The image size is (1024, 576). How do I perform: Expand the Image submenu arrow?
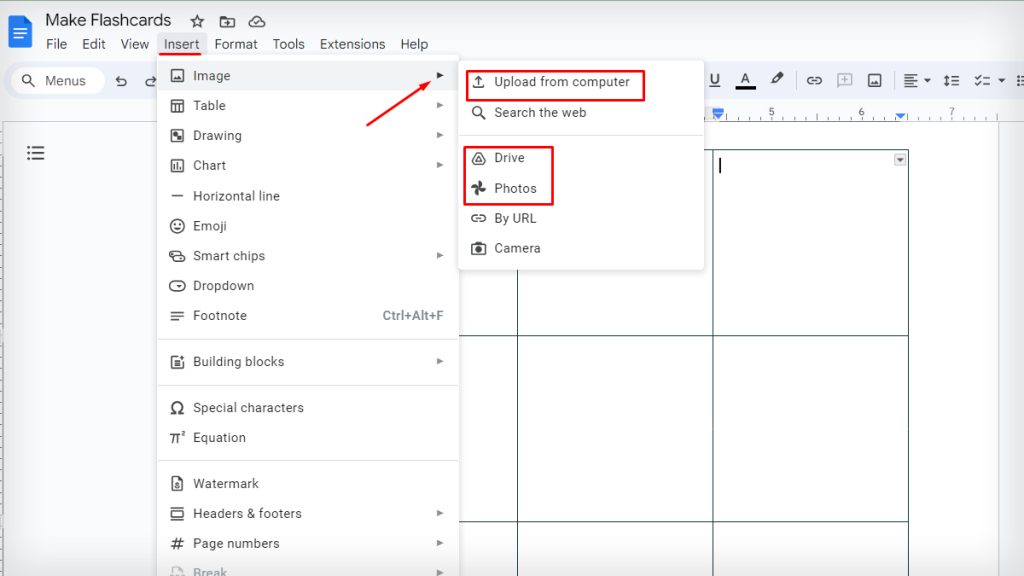pyautogui.click(x=440, y=75)
